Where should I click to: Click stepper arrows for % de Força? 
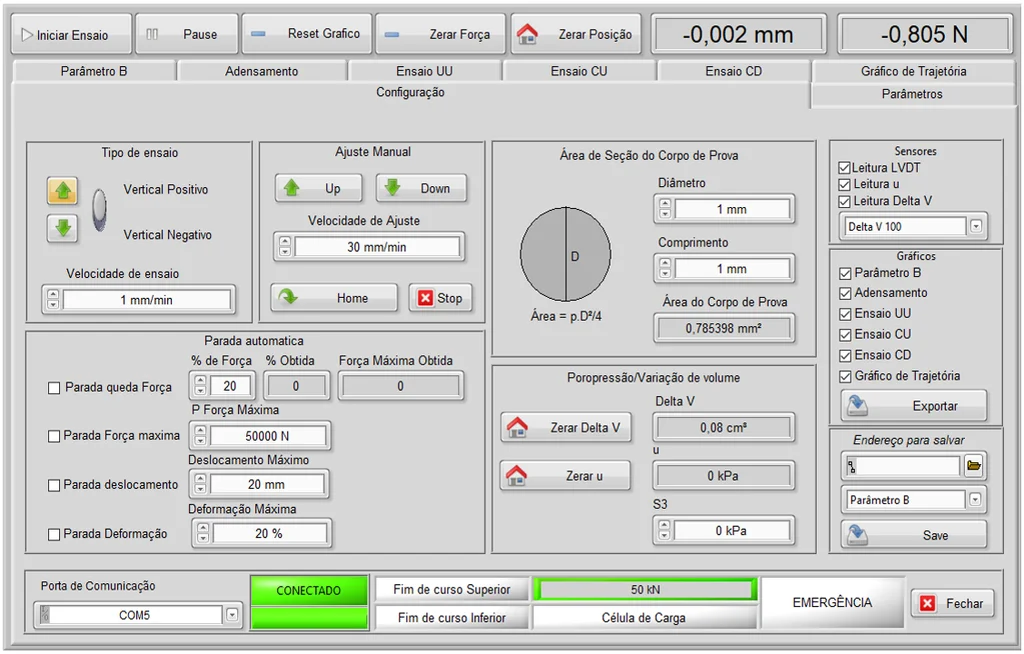click(x=200, y=385)
